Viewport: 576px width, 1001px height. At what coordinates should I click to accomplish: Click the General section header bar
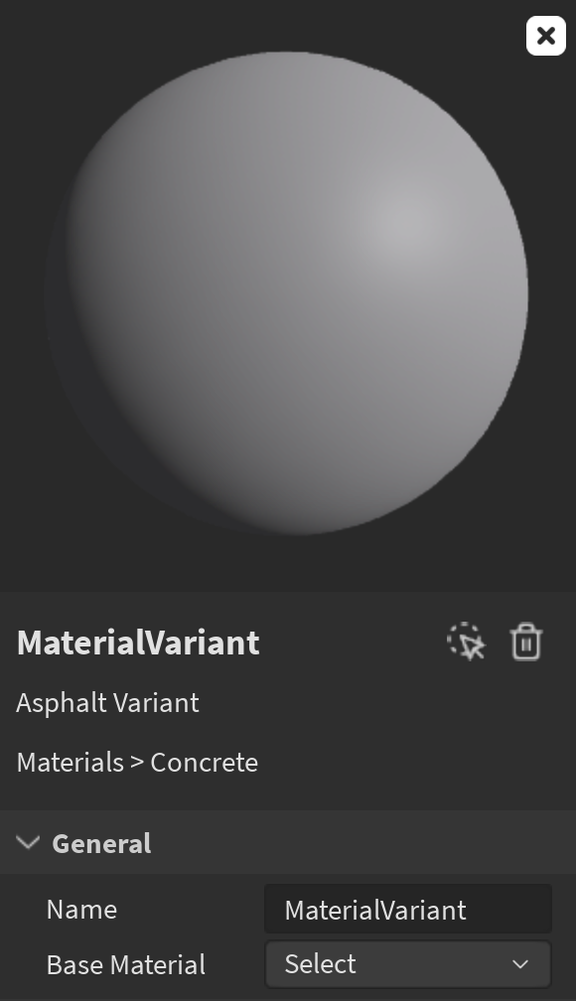pyautogui.click(x=288, y=843)
